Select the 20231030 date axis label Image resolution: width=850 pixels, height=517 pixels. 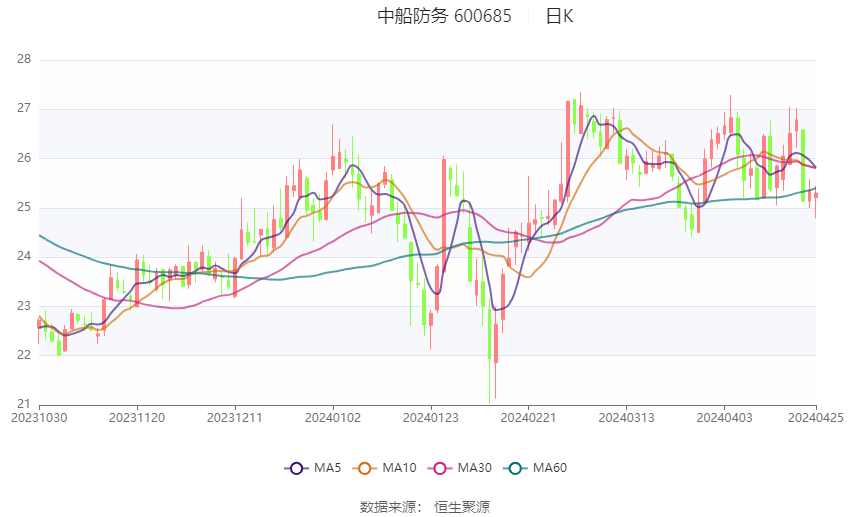39,418
